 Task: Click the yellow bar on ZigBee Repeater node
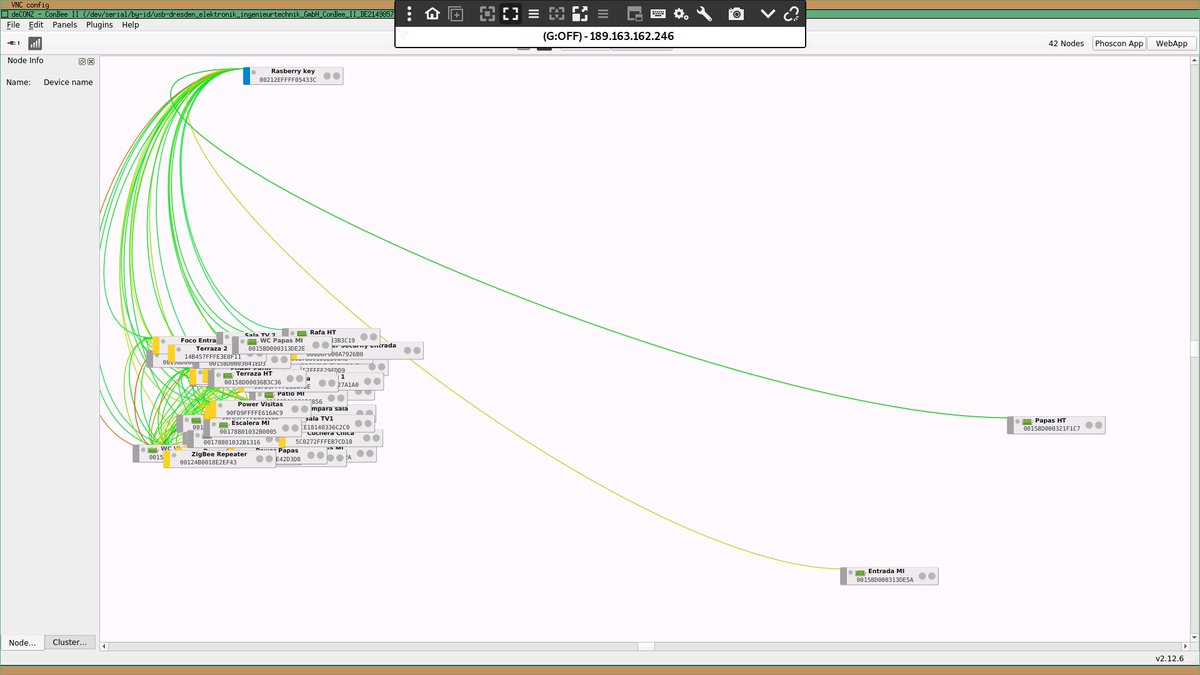coord(167,459)
